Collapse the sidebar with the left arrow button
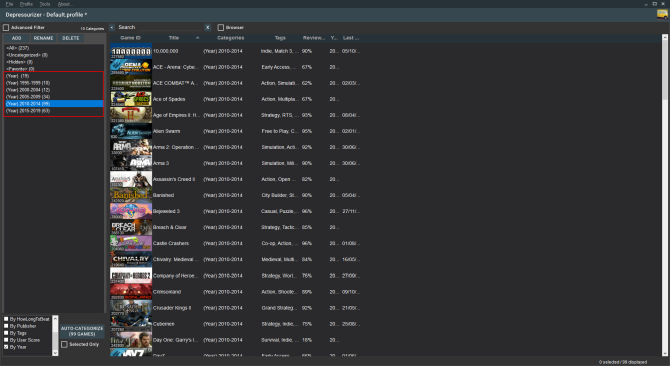This screenshot has height=366, width=670. point(112,27)
